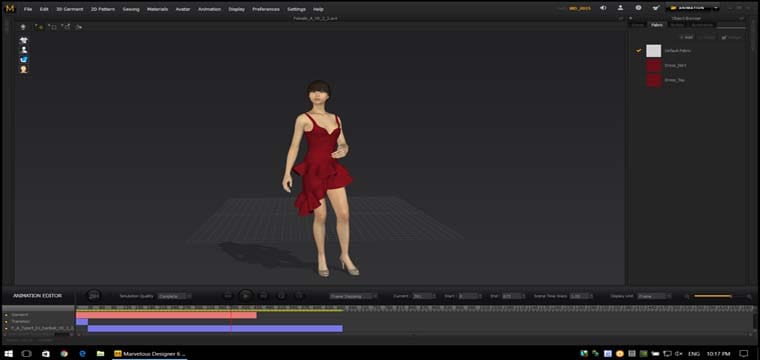Open the Edit menu
Viewport: 760px width, 360px height.
coord(44,9)
